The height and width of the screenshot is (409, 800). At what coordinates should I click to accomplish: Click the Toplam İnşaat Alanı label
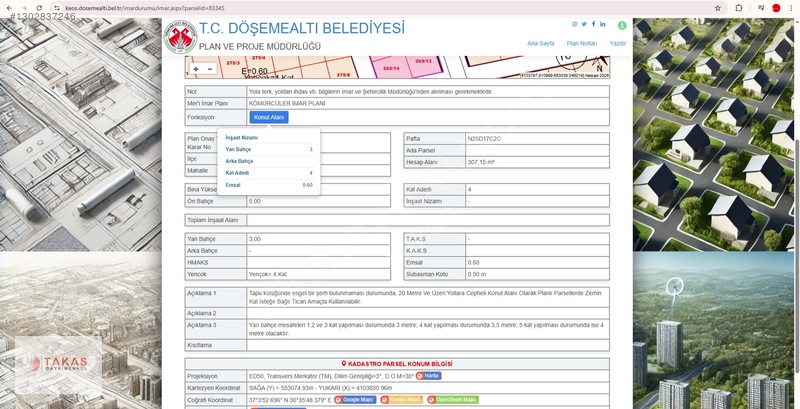click(x=215, y=220)
